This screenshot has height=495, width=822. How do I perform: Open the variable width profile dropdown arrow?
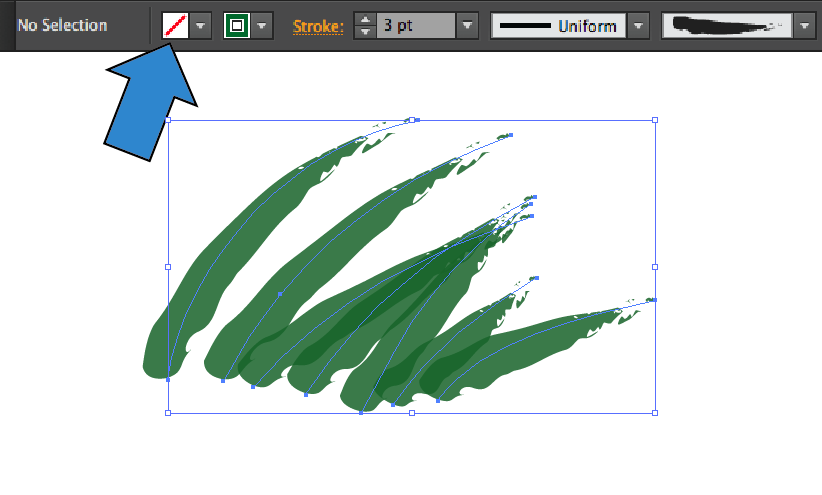[x=639, y=25]
